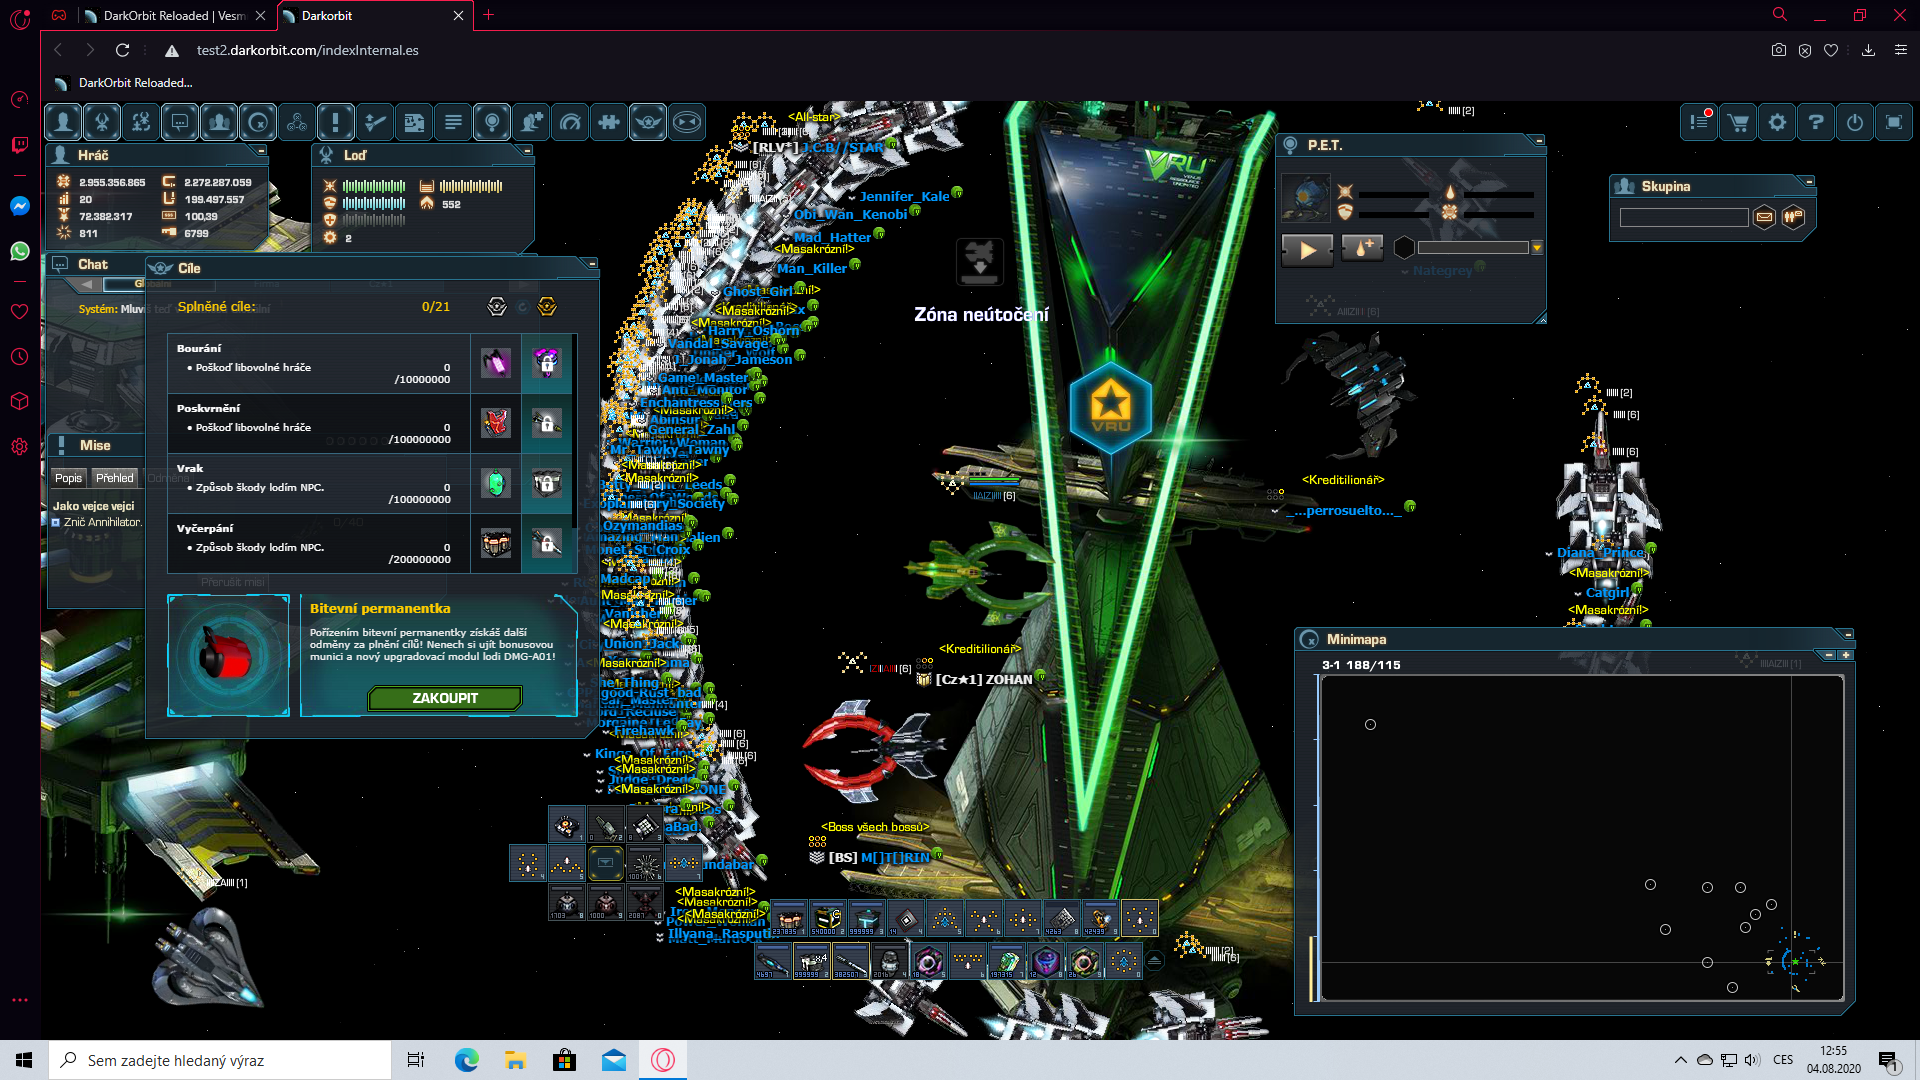
Task: Toggle the chat window toolbar icon
Action: coord(180,122)
